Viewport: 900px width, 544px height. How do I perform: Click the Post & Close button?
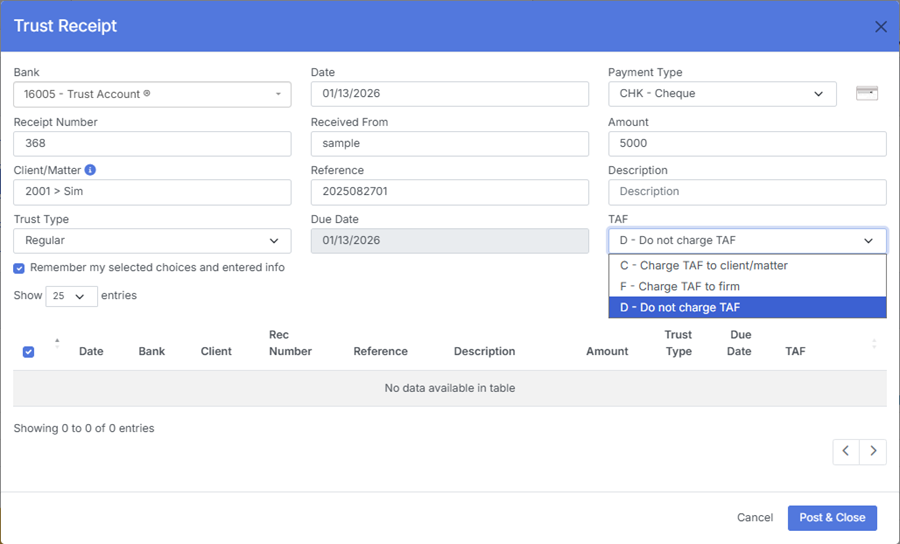tap(831, 518)
